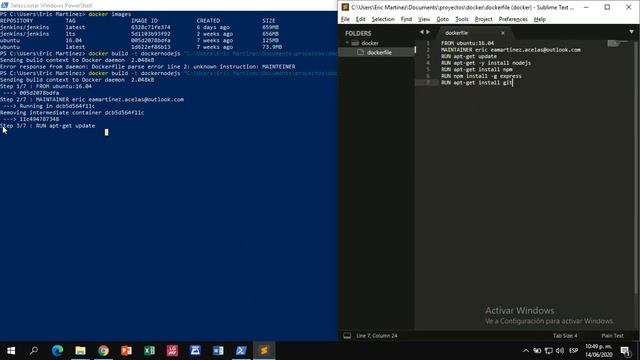Click the ESP language indicator
The image size is (640, 360).
pyautogui.click(x=573, y=351)
